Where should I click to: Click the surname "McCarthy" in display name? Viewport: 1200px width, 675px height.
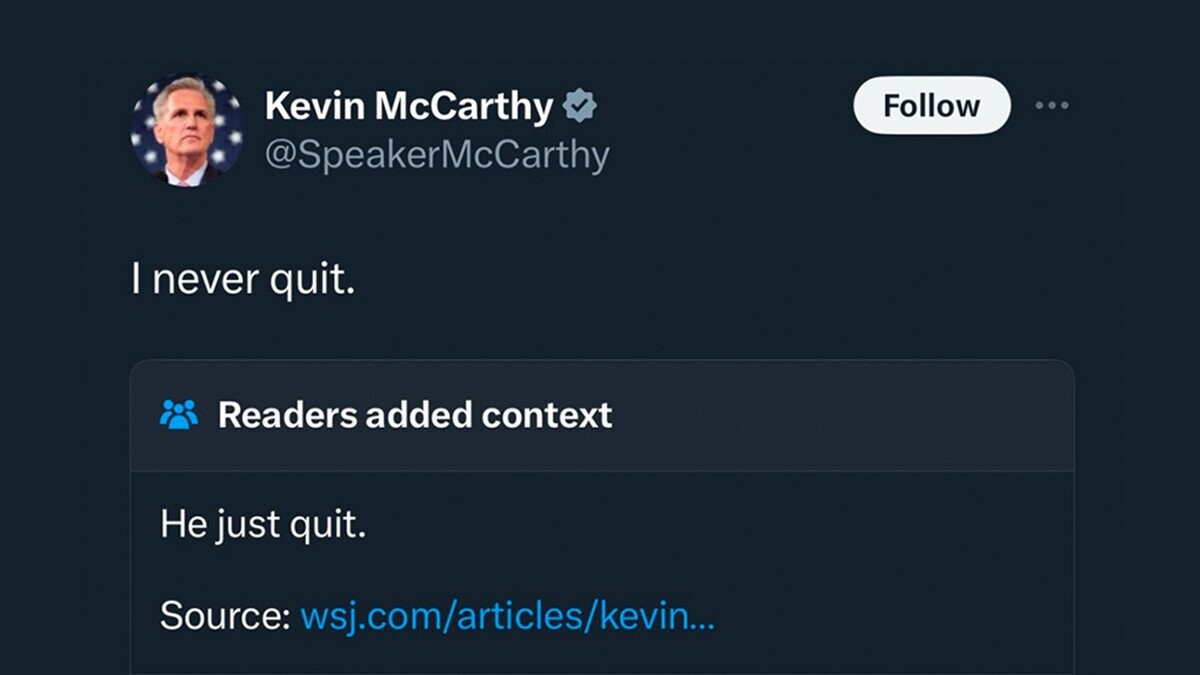click(462, 106)
